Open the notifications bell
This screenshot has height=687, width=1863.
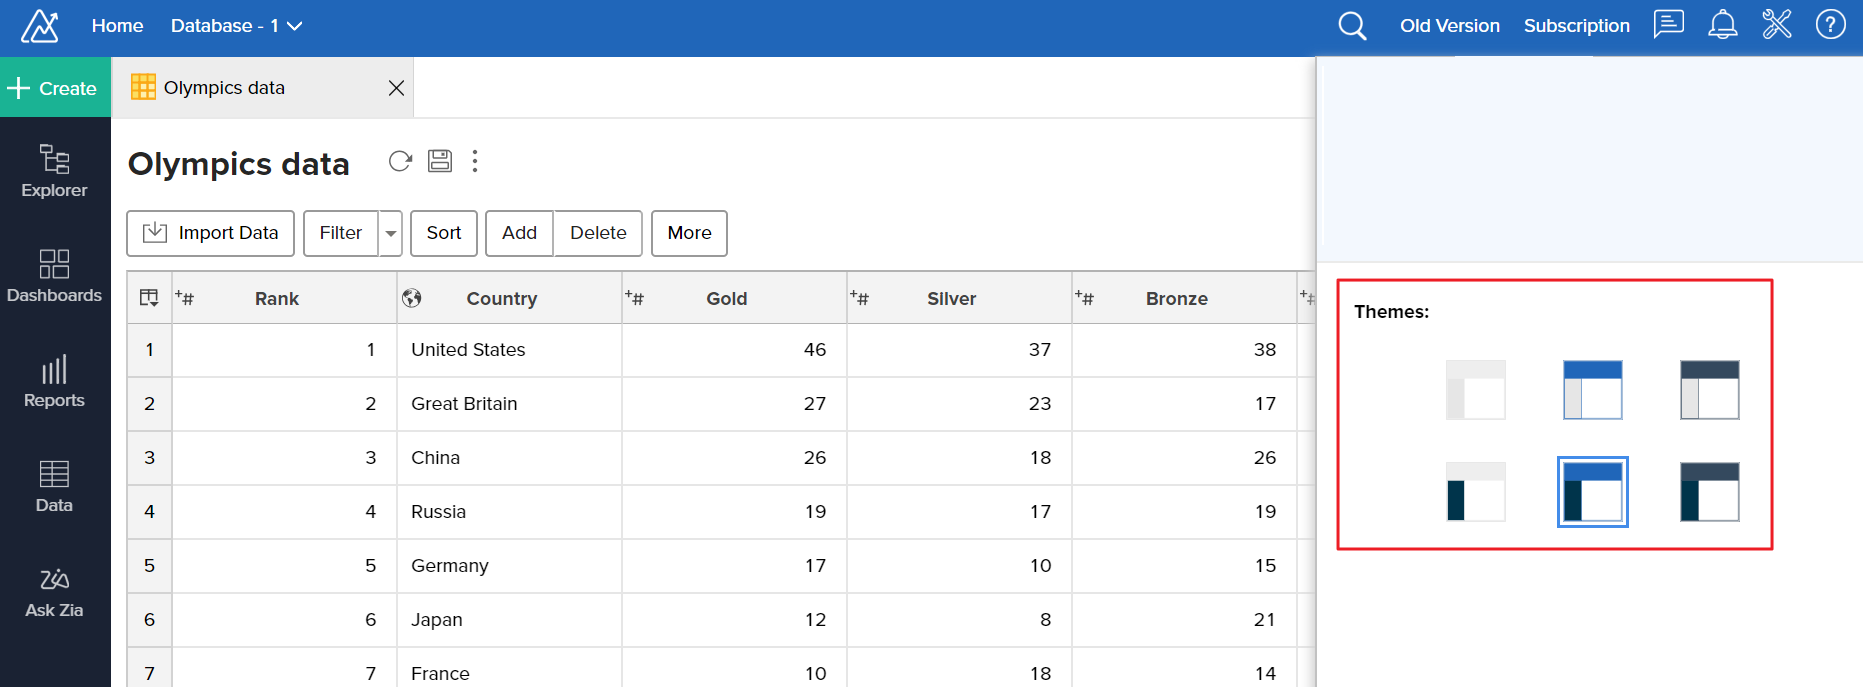1722,25
